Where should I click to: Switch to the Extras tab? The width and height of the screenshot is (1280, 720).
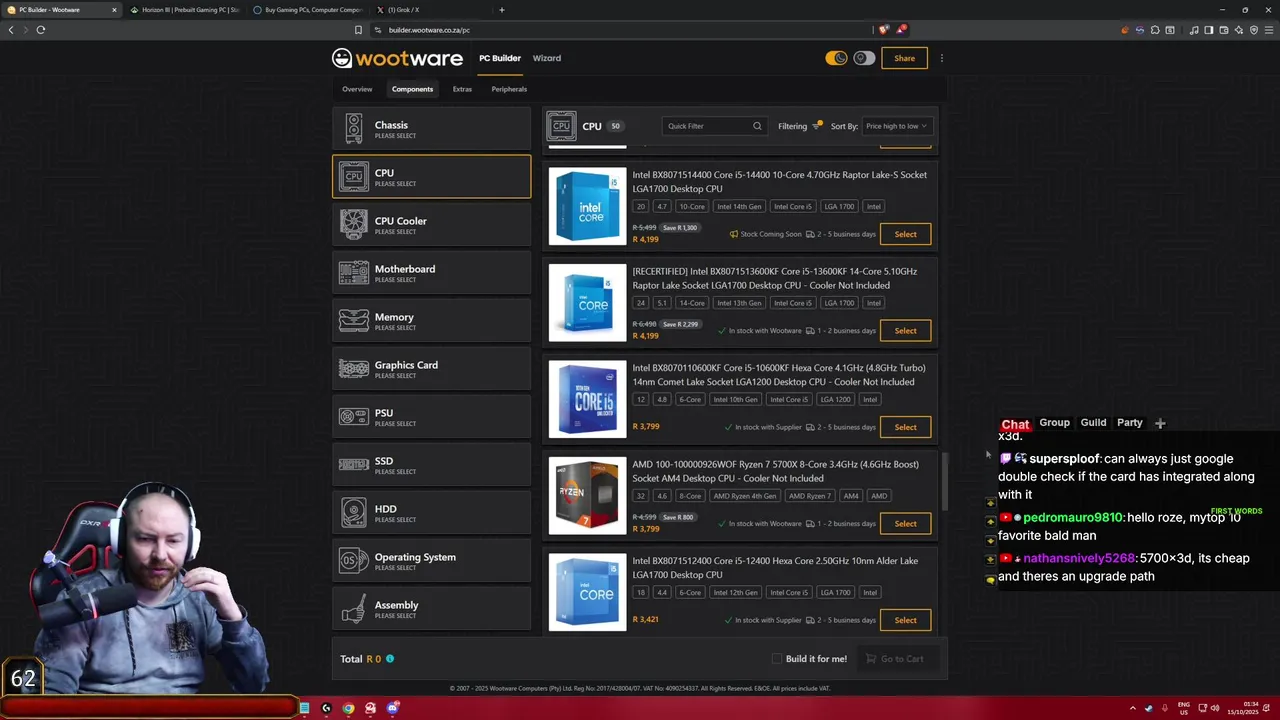462,89
